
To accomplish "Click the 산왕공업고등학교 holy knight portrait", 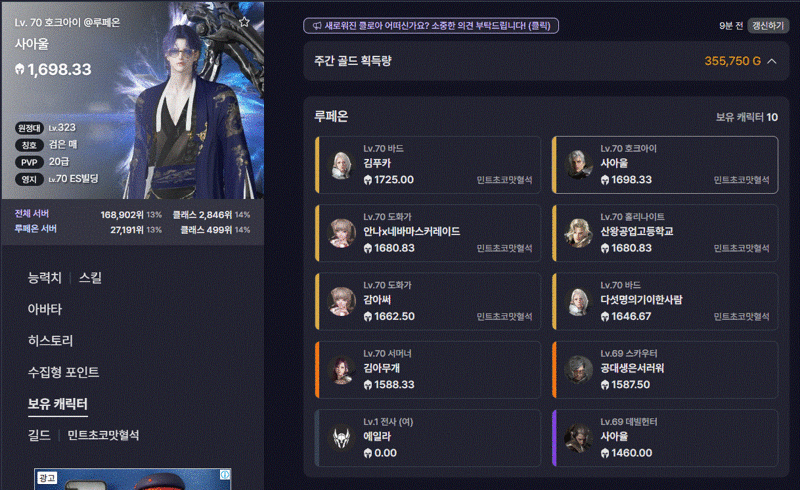I will (578, 233).
